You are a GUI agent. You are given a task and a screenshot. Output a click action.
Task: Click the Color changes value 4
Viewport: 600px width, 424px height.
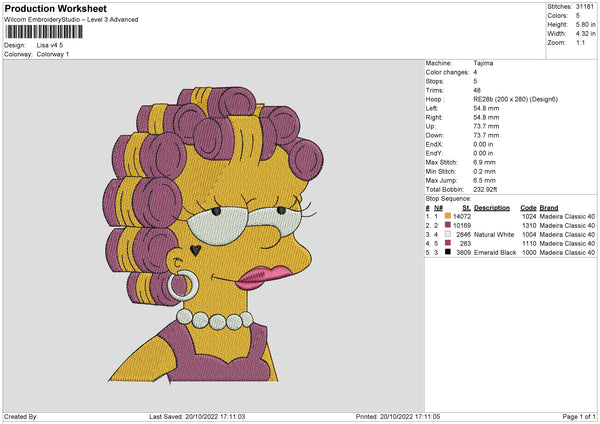(475, 72)
